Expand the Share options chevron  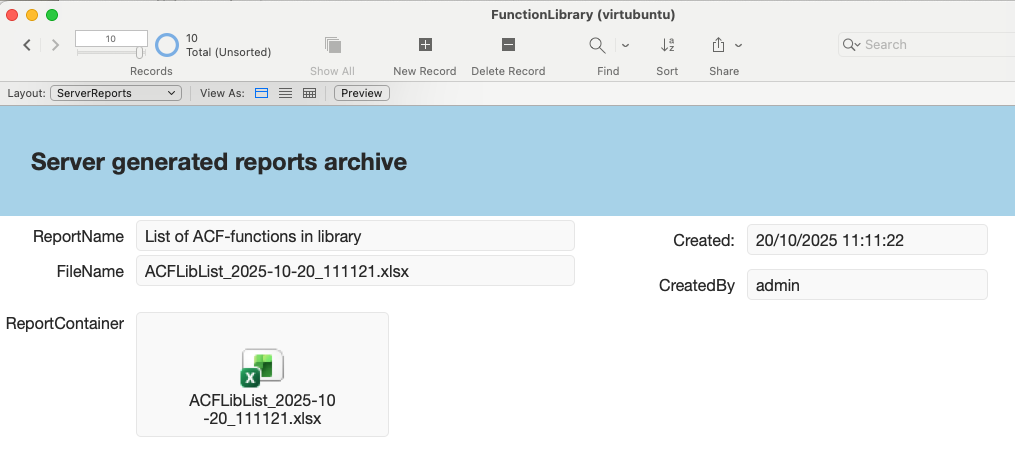[x=739, y=45]
